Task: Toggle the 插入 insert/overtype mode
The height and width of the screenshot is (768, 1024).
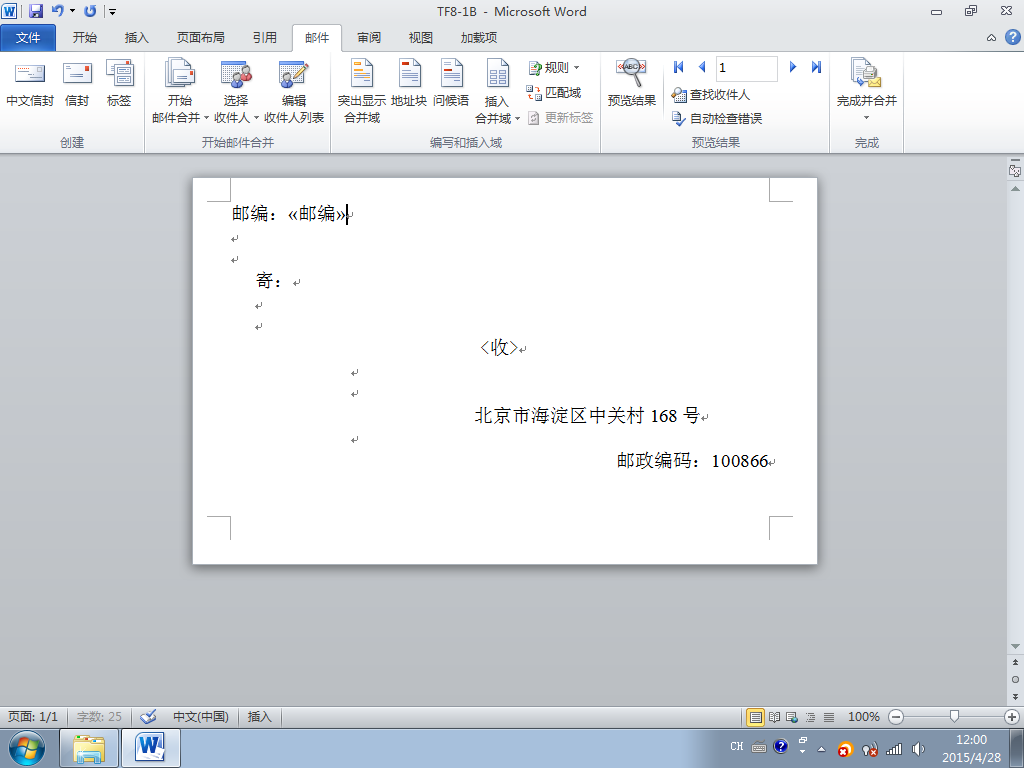Action: (x=259, y=717)
